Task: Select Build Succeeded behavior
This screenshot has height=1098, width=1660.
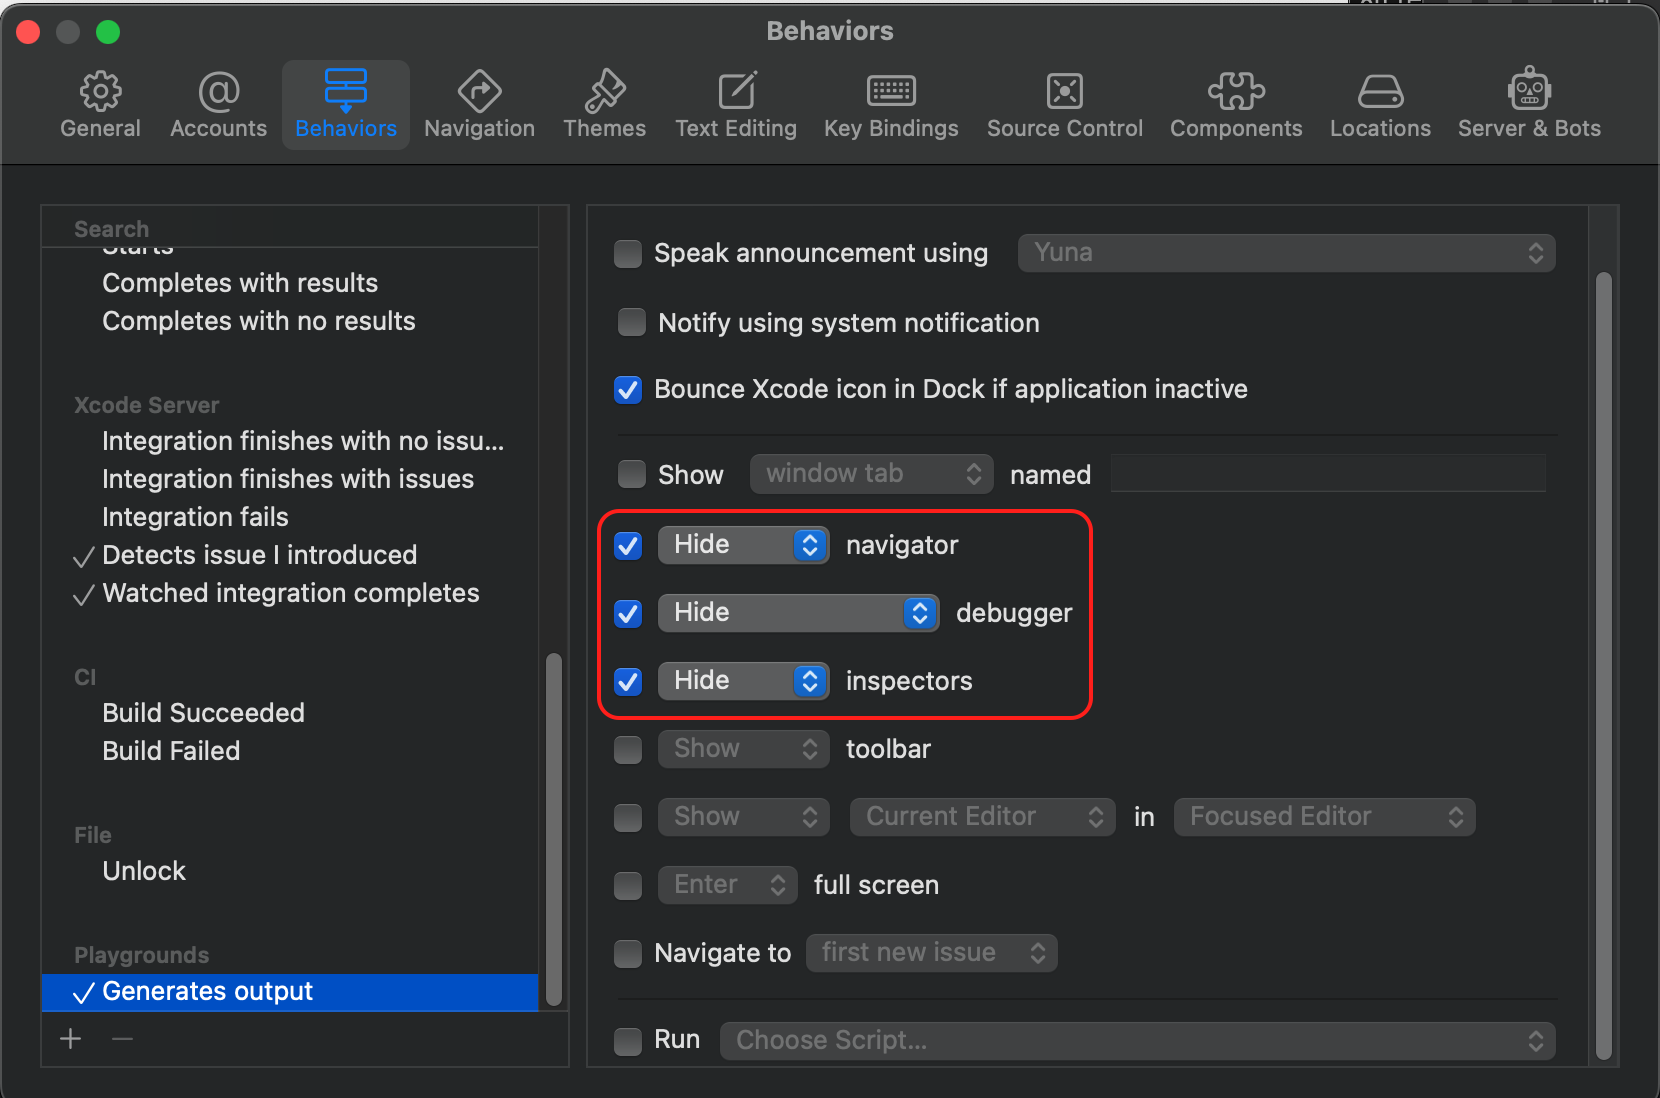Action: click(x=203, y=713)
